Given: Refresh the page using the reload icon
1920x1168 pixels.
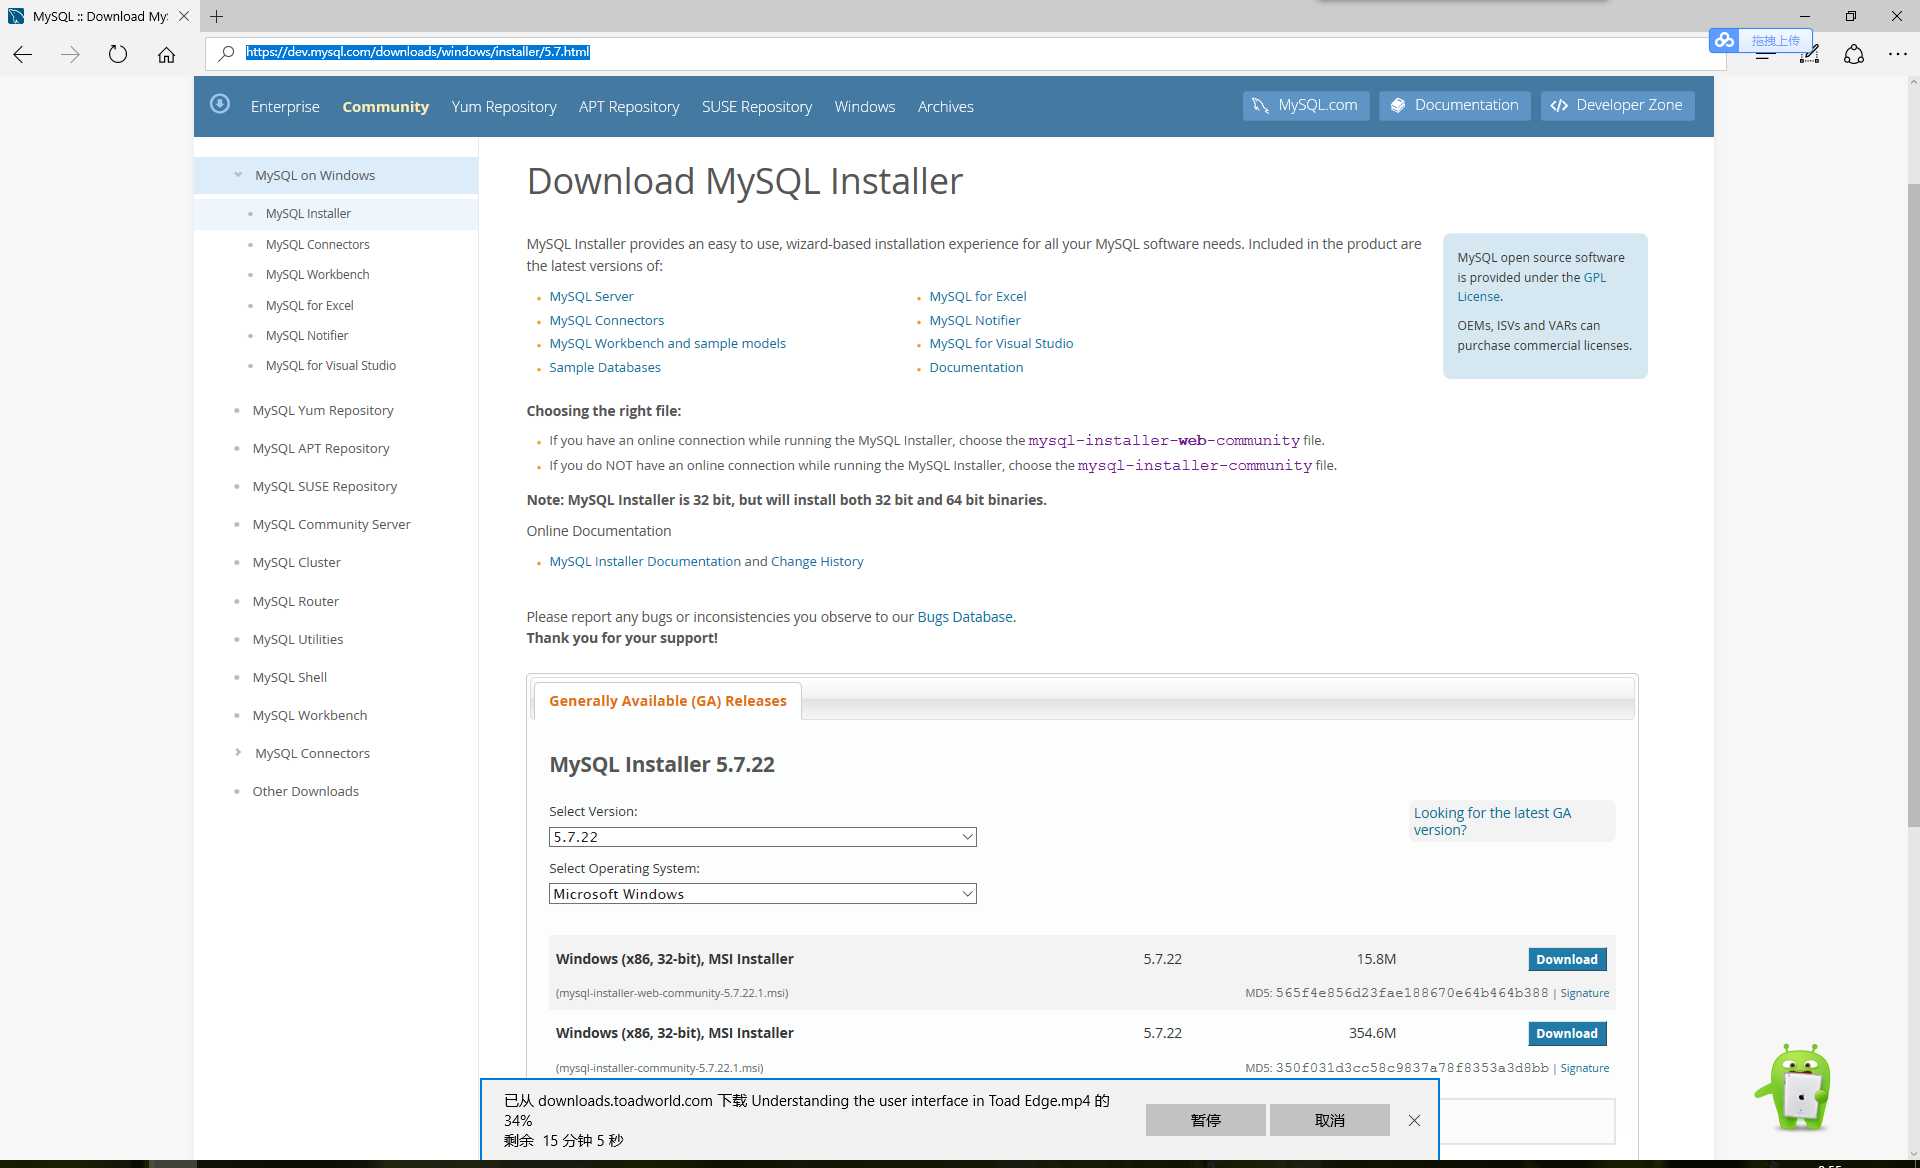Looking at the screenshot, I should 118,55.
